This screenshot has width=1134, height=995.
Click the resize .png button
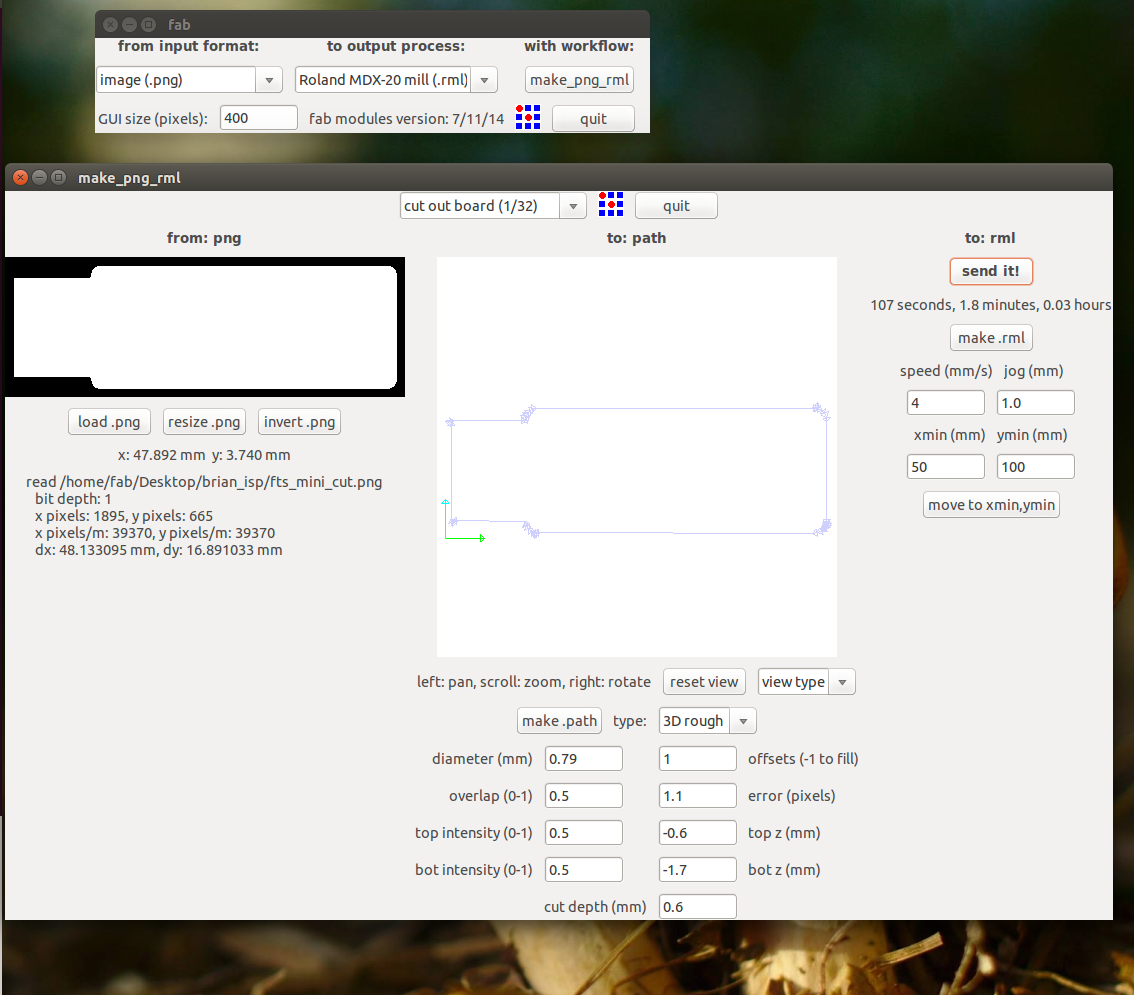(x=204, y=422)
